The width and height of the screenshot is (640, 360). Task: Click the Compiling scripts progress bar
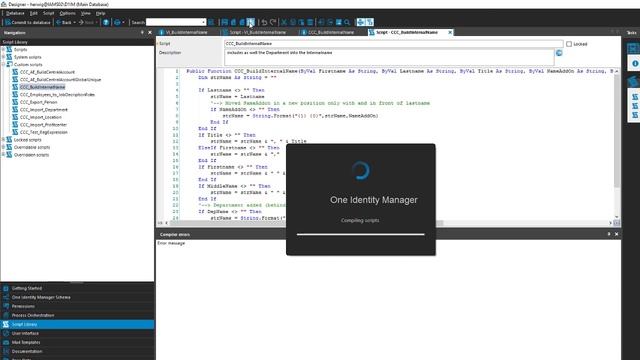(x=360, y=234)
